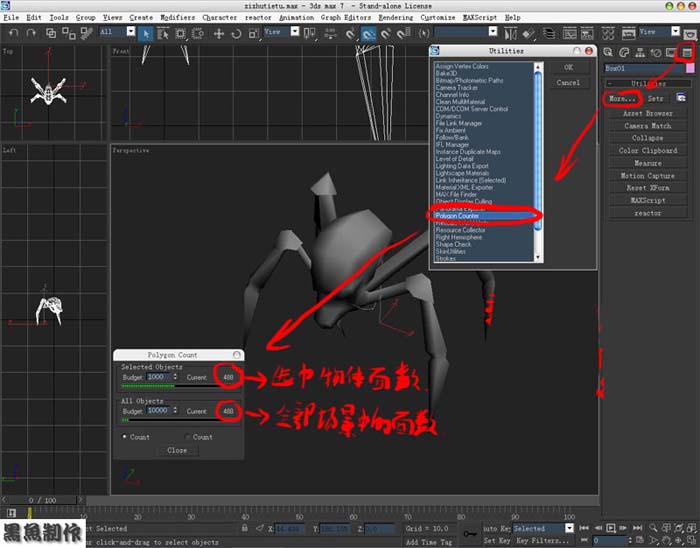Open the Layer Manager icon
This screenshot has height=548, width=700.
tap(549, 33)
